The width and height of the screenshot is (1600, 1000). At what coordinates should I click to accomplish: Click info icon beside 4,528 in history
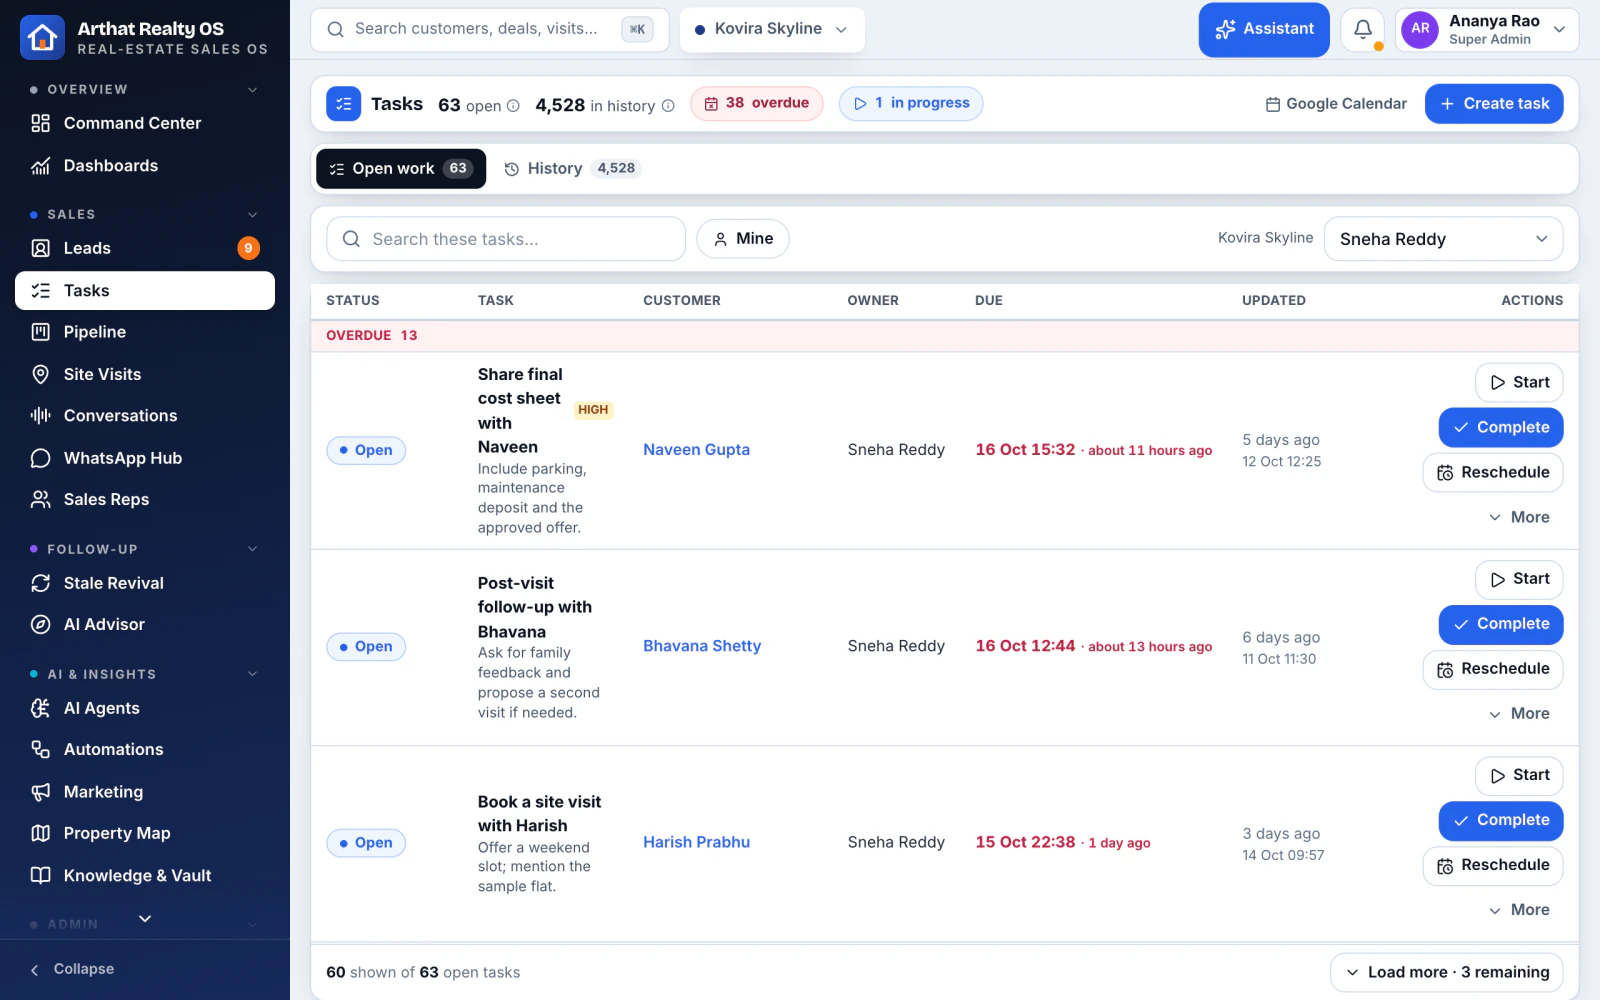pyautogui.click(x=668, y=106)
